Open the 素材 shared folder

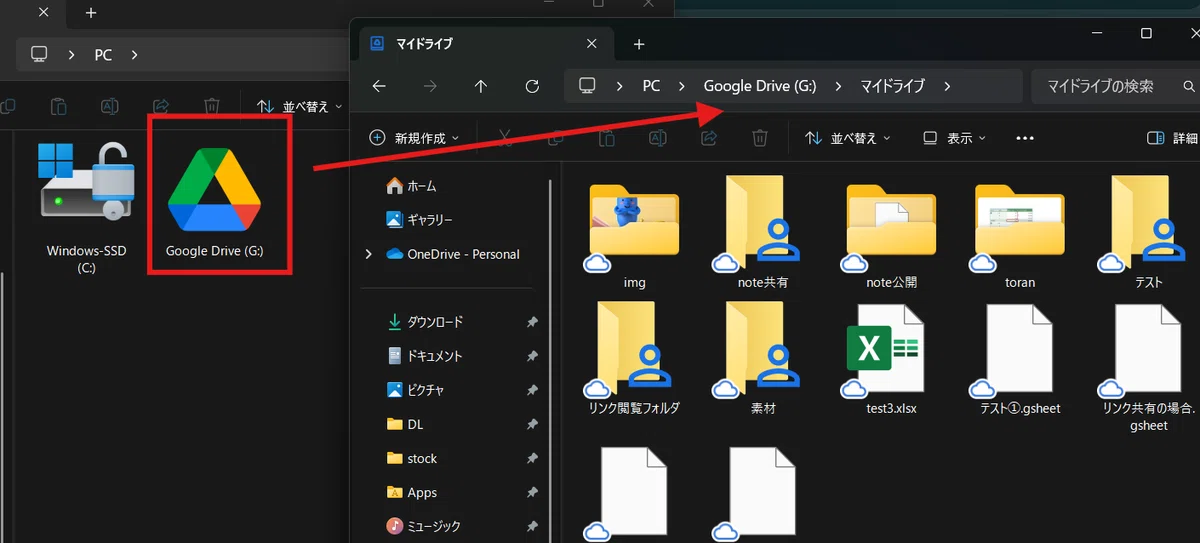pos(762,358)
